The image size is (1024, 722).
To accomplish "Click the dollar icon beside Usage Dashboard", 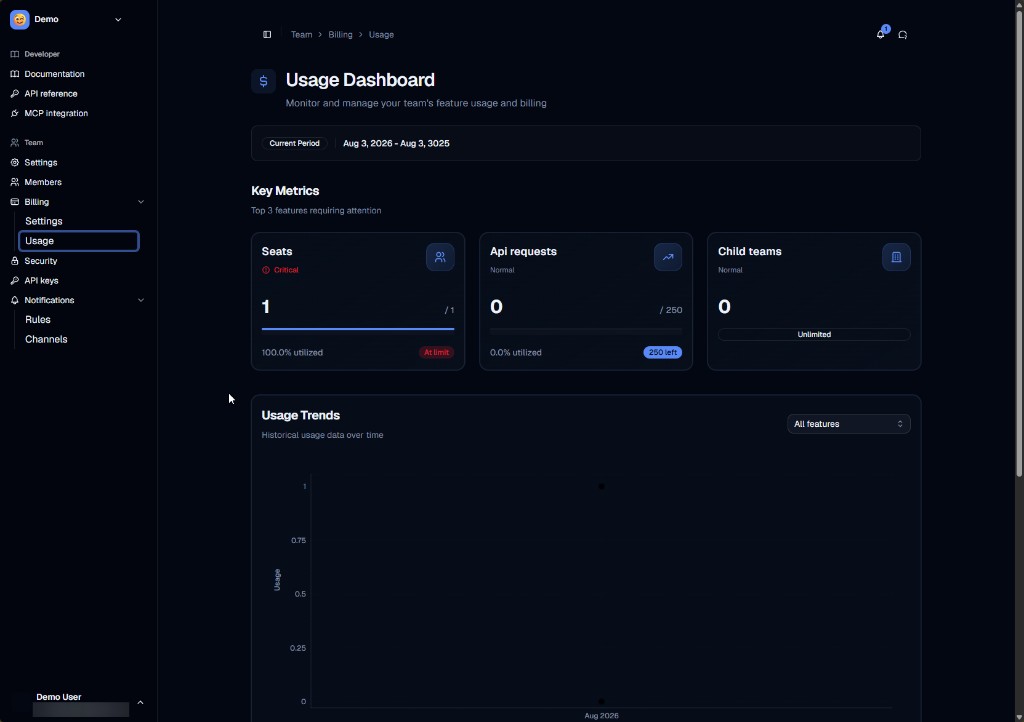I will (263, 81).
